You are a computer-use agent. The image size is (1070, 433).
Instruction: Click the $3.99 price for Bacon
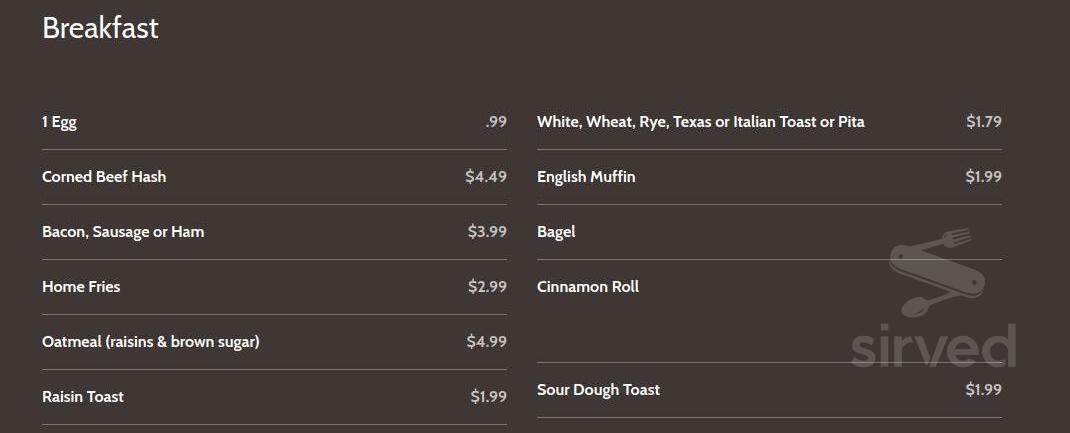click(x=487, y=232)
